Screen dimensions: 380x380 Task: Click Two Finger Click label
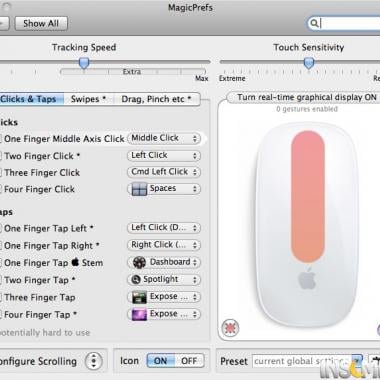(x=42, y=156)
